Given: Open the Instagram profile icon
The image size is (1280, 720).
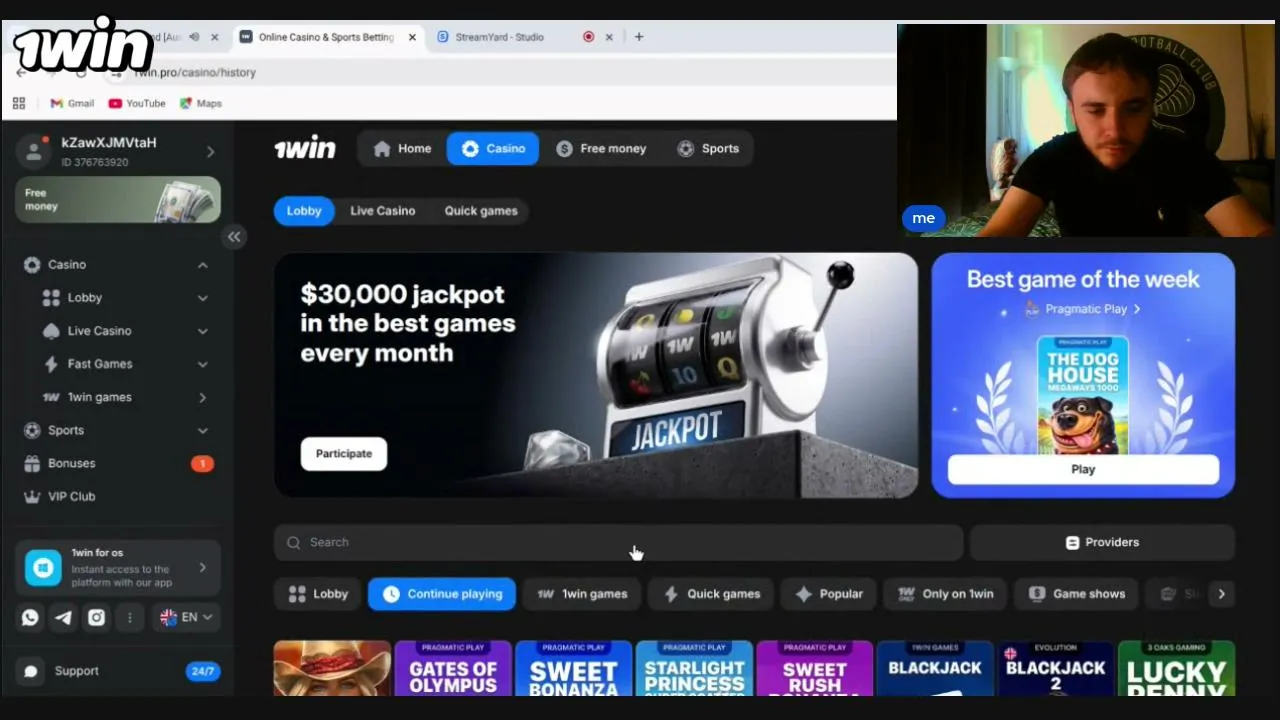Looking at the screenshot, I should coord(96,618).
